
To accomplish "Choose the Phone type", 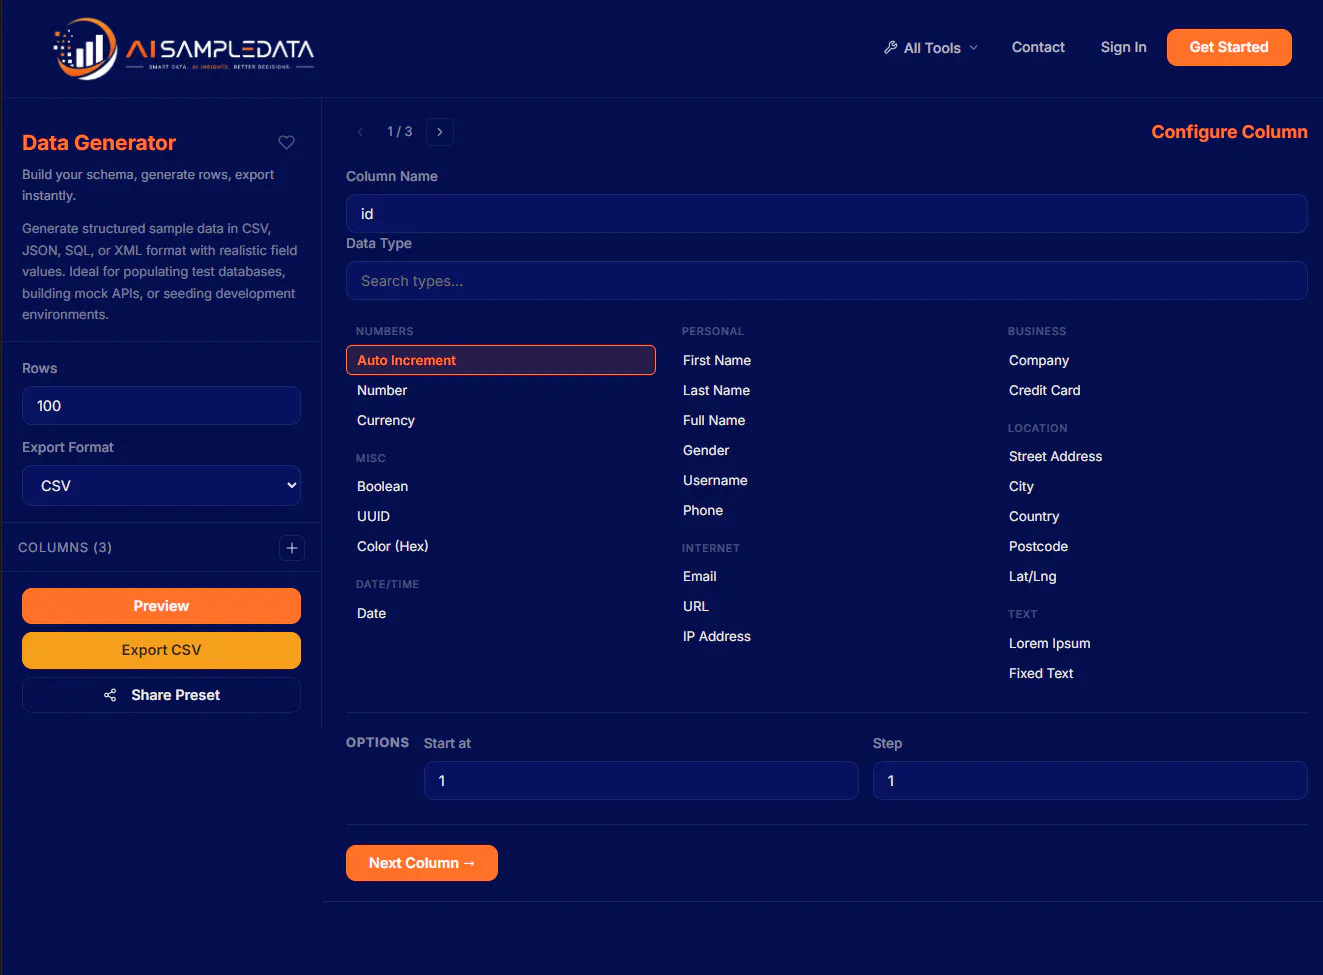I will tap(703, 511).
